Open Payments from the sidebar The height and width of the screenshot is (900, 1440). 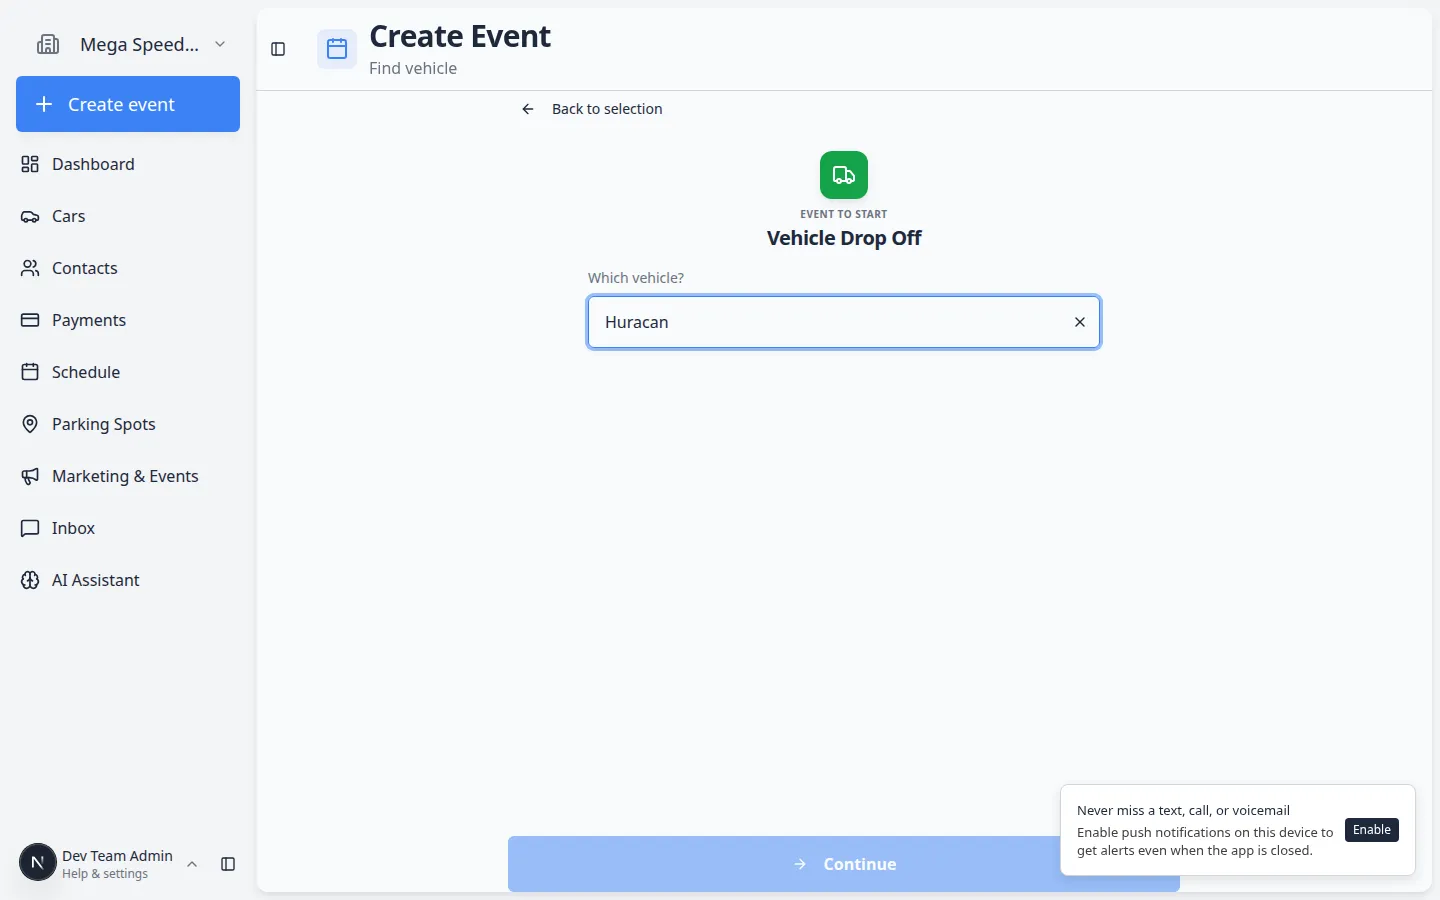pos(128,320)
